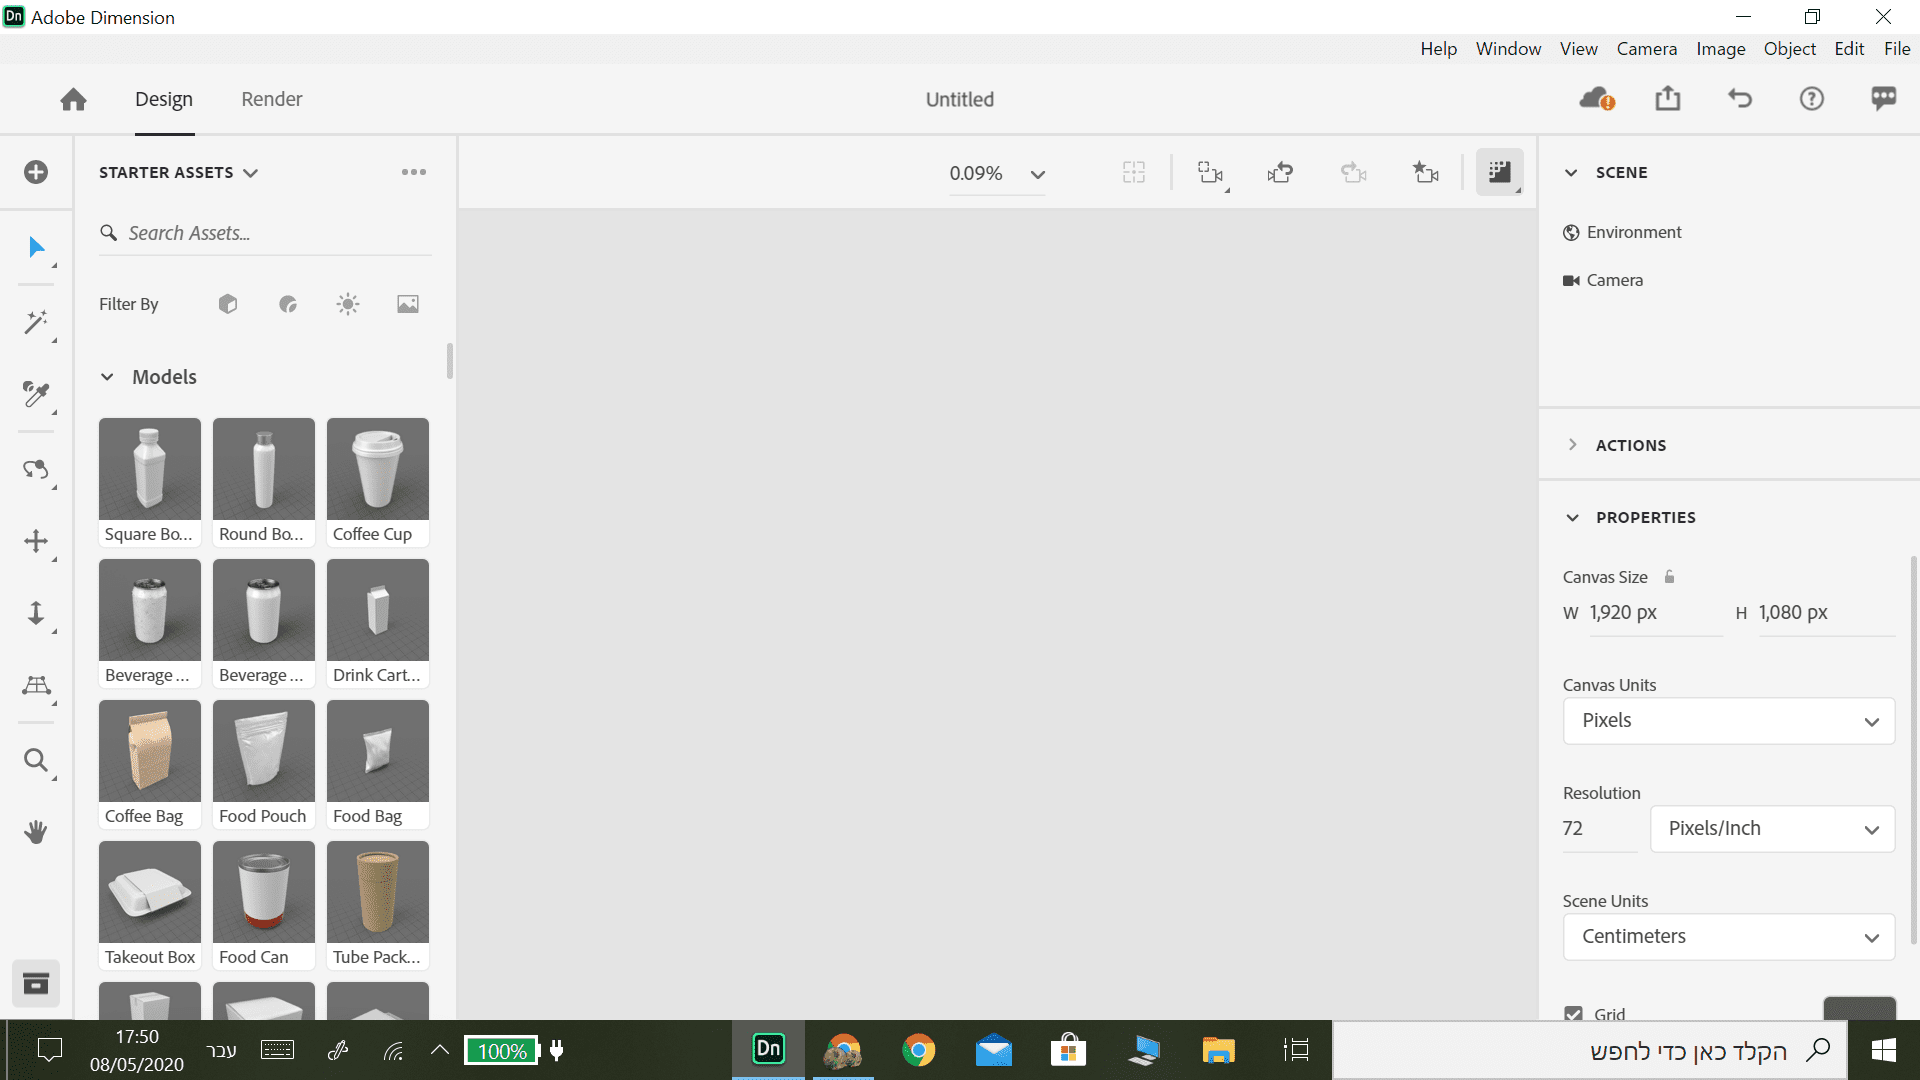
Task: Select the Horizon tool
Action: pos(36,685)
